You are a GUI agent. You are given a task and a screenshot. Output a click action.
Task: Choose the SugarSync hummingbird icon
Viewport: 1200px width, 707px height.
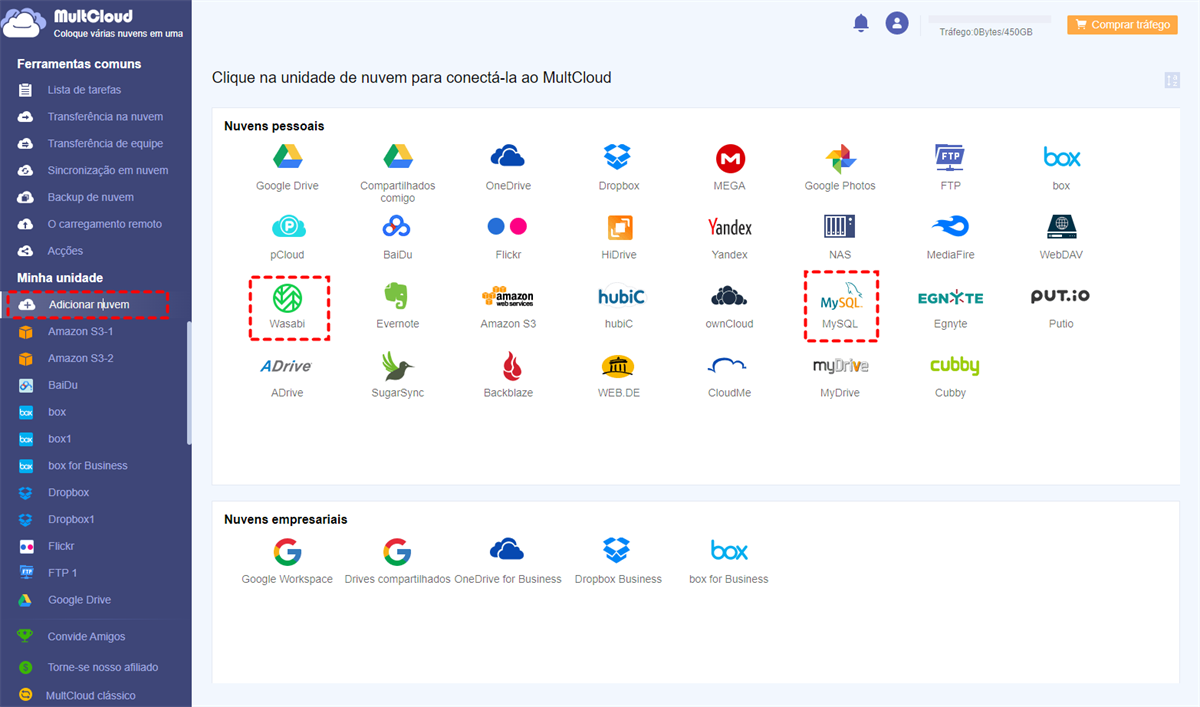[x=398, y=366]
